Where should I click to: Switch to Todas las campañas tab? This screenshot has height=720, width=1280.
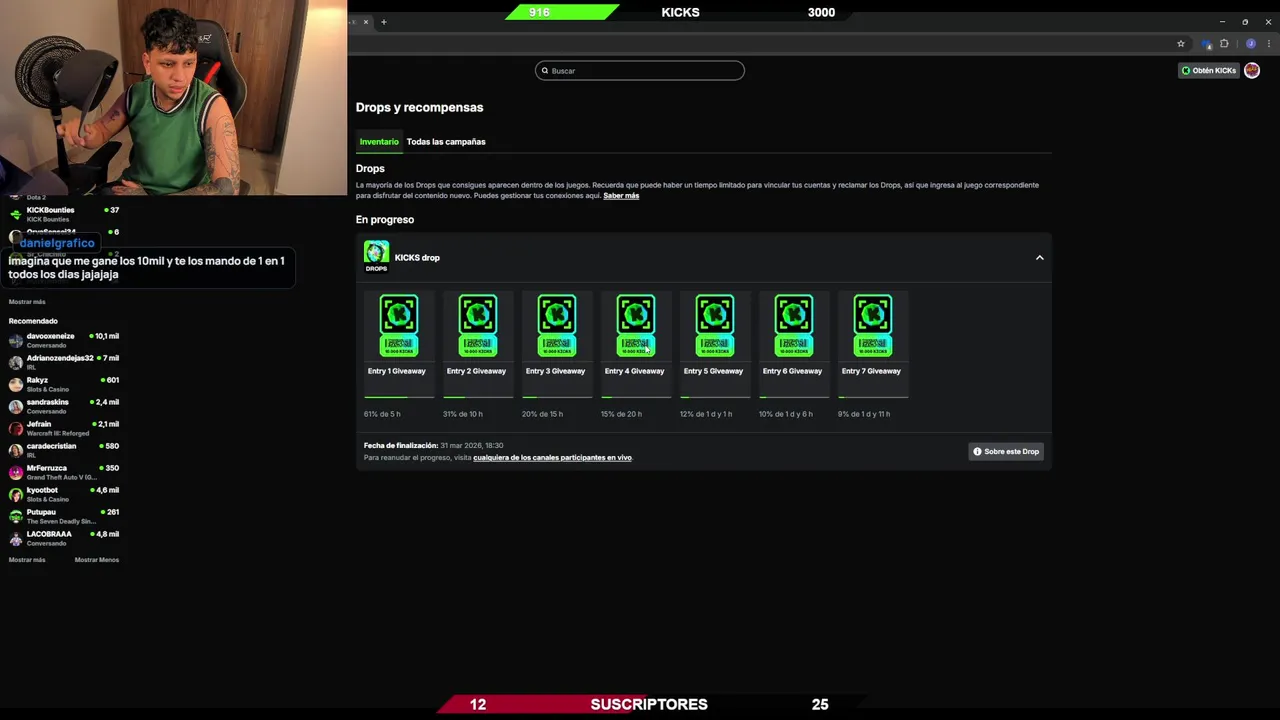[446, 142]
